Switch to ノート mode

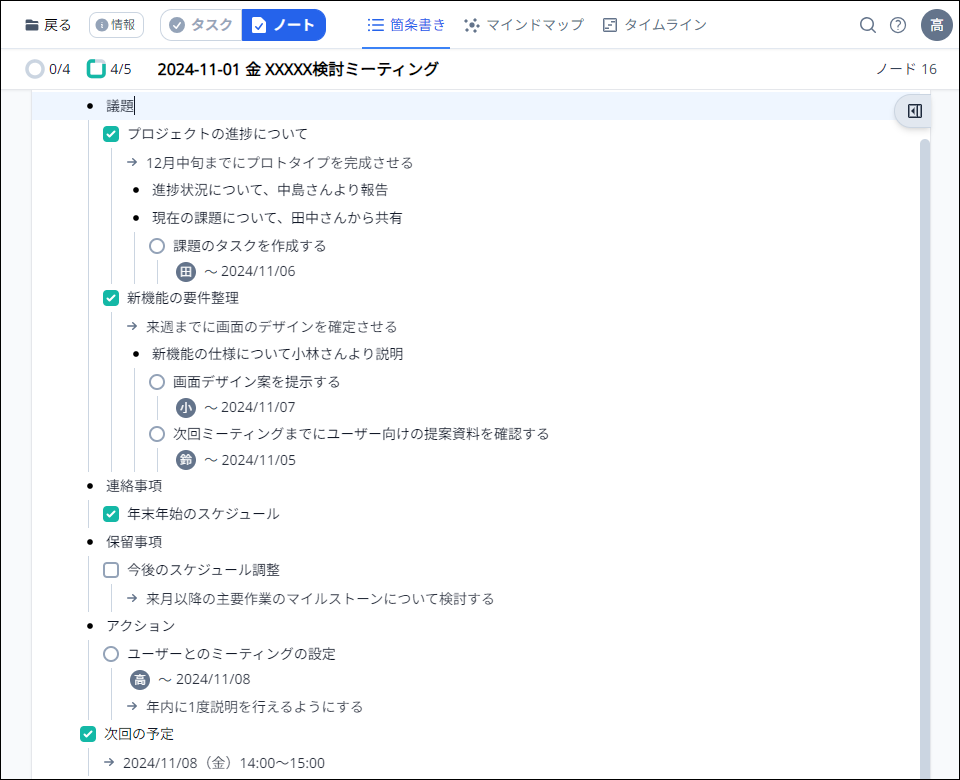283,25
